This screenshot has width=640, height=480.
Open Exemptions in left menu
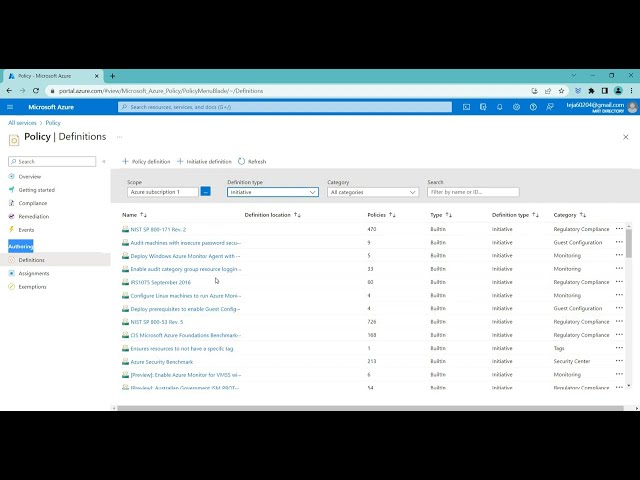click(32, 287)
